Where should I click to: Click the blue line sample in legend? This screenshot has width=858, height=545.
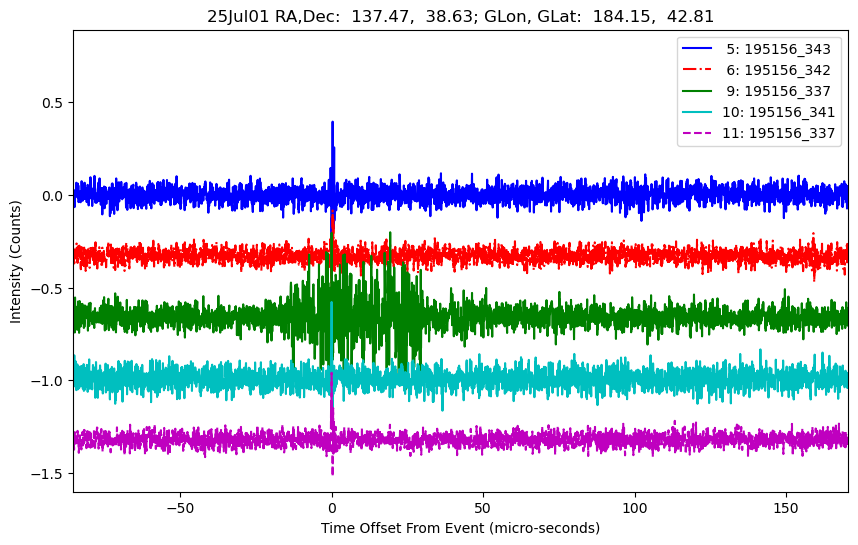click(x=697, y=49)
